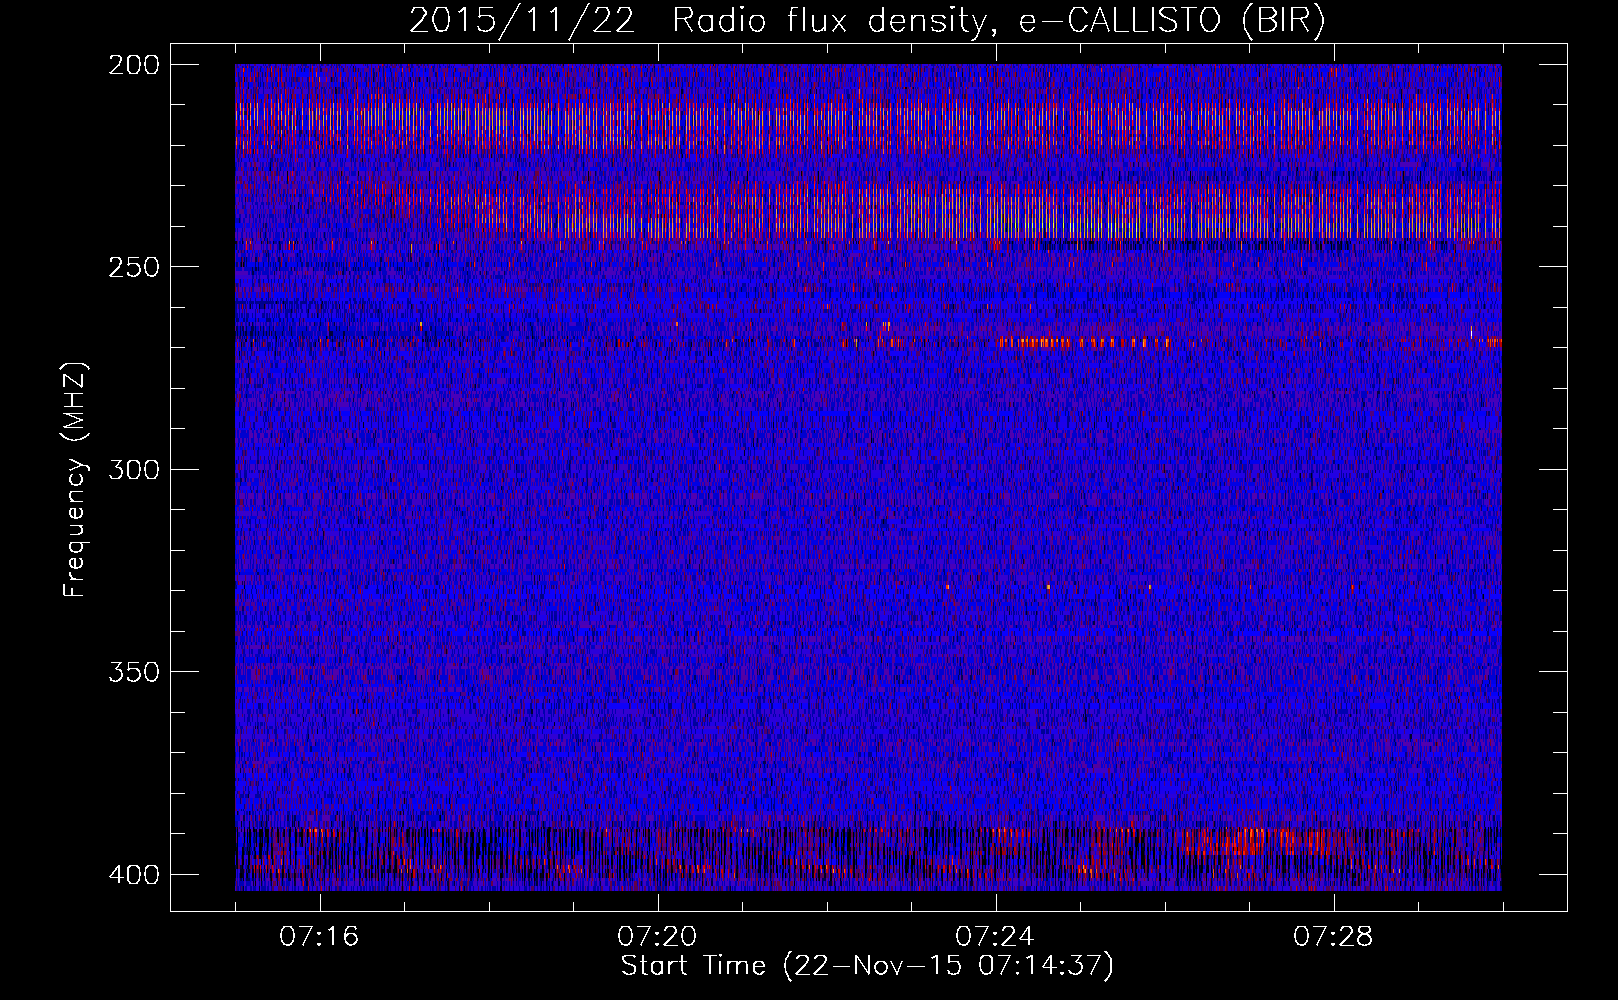This screenshot has width=1618, height=1000.
Task: Click the 250 frequency tick label
Action: pos(133,267)
